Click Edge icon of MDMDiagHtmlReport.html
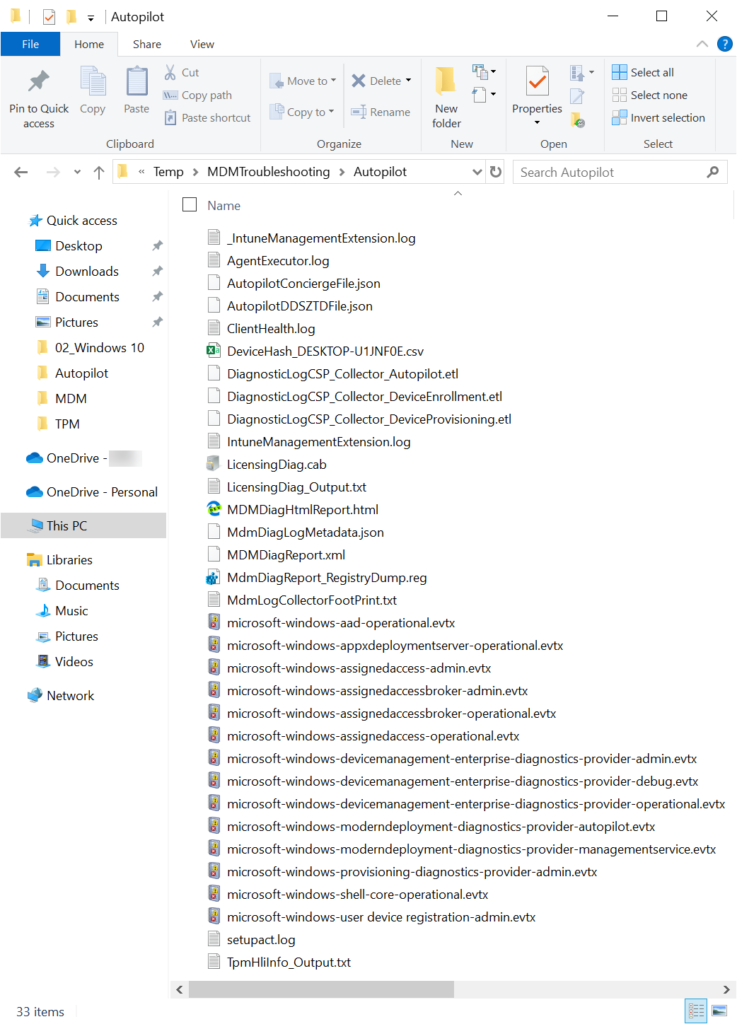The height and width of the screenshot is (1024, 737). (x=213, y=509)
